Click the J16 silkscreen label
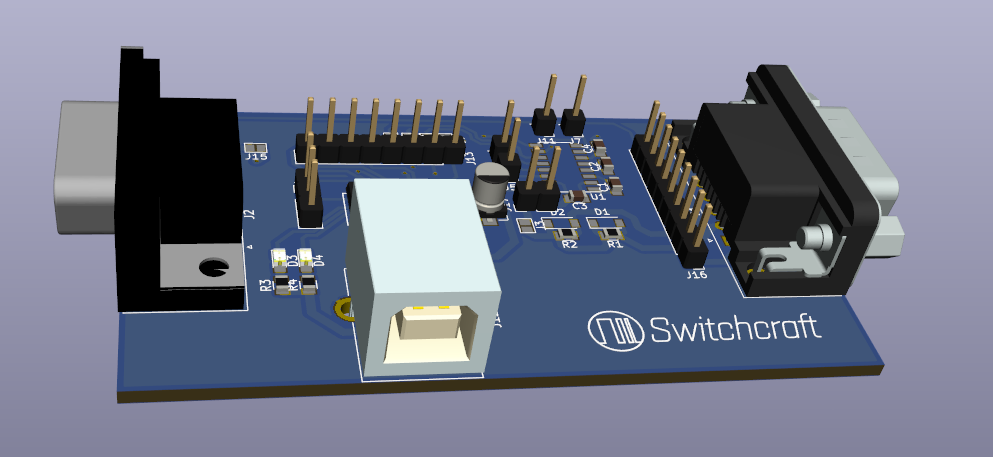Screen dimensions: 993x457 tap(697, 275)
